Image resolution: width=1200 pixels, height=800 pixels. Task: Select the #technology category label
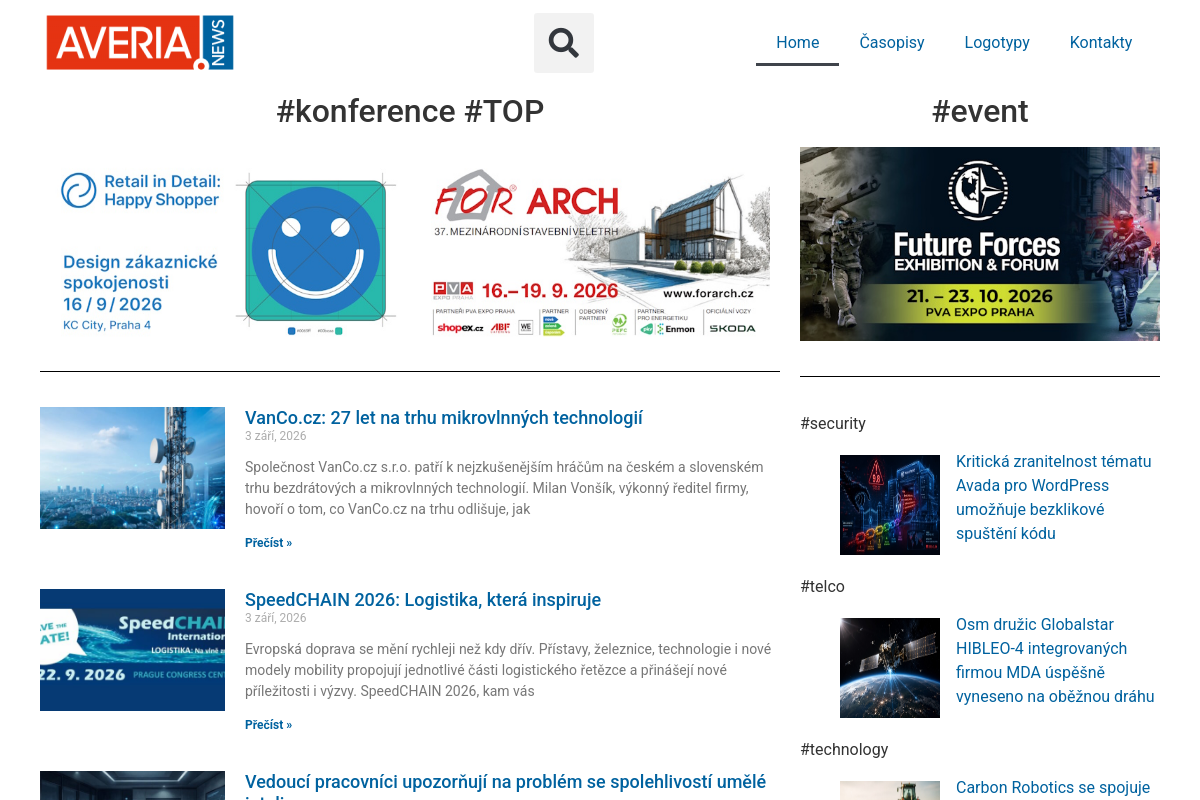pos(844,749)
